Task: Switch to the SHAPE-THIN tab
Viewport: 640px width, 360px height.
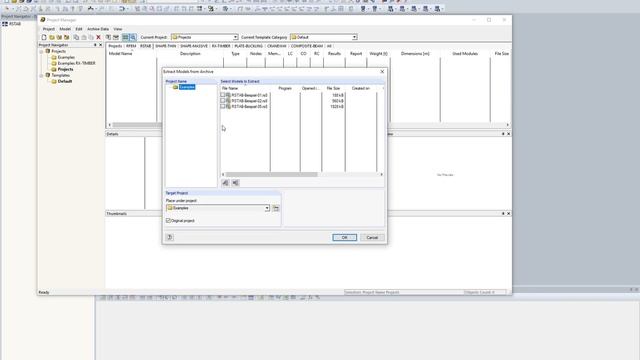Action: 166,46
